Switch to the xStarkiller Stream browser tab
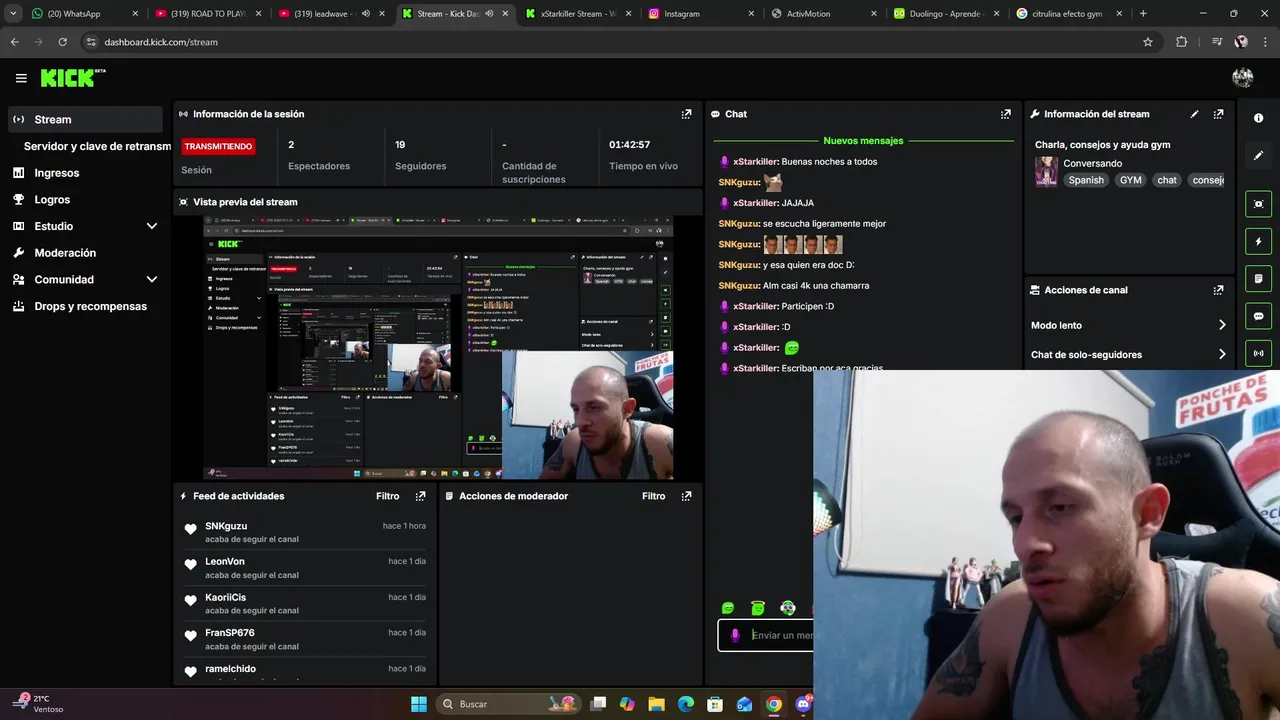The image size is (1280, 720). pyautogui.click(x=580, y=14)
